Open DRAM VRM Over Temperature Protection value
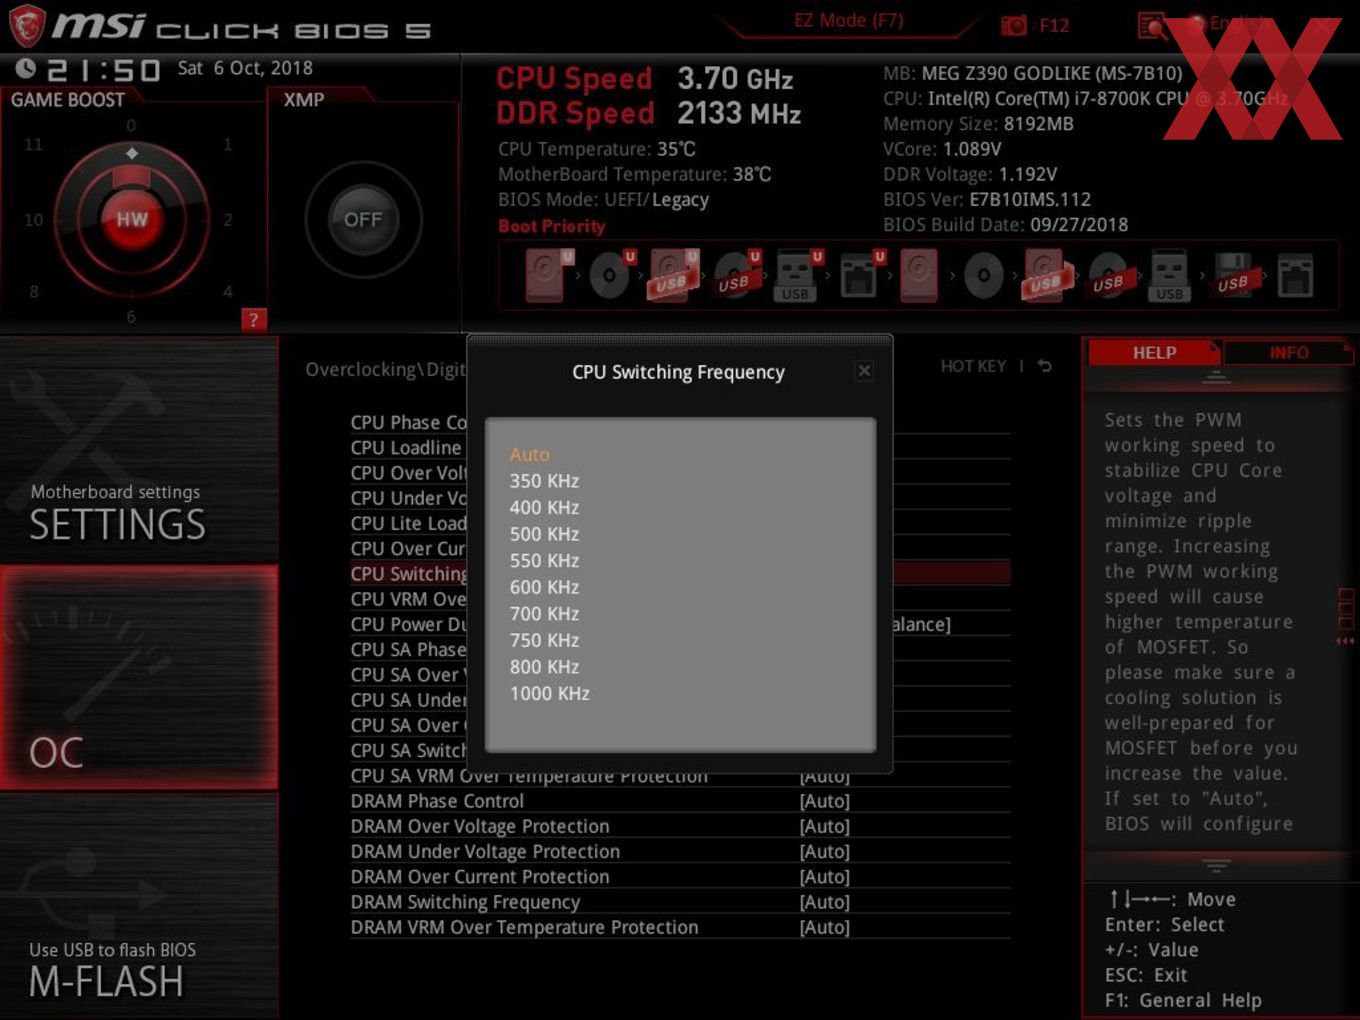This screenshot has width=1360, height=1020. [x=824, y=927]
